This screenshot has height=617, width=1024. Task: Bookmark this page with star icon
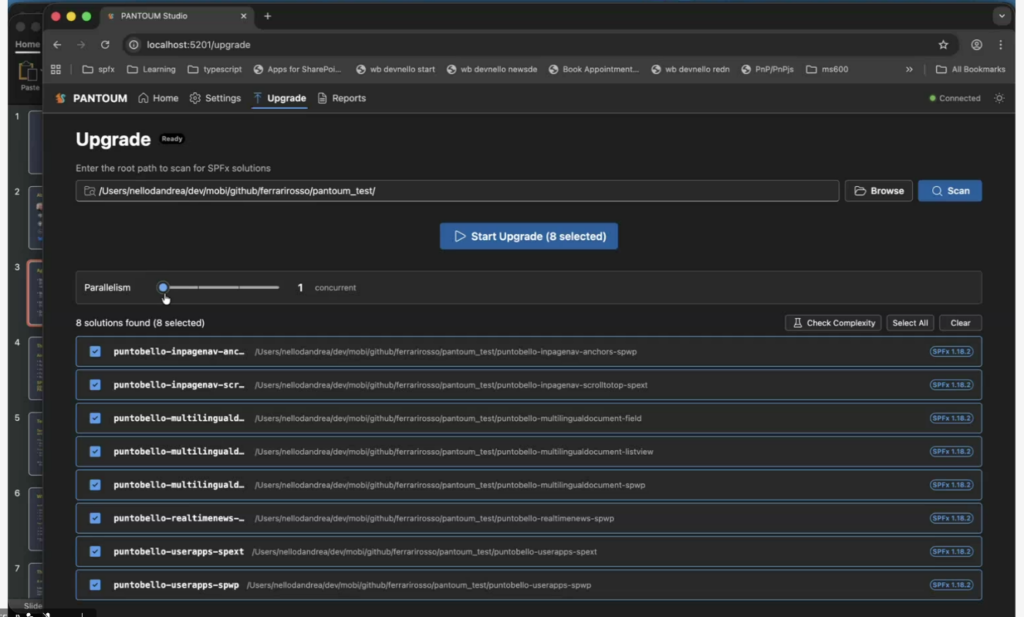point(943,45)
